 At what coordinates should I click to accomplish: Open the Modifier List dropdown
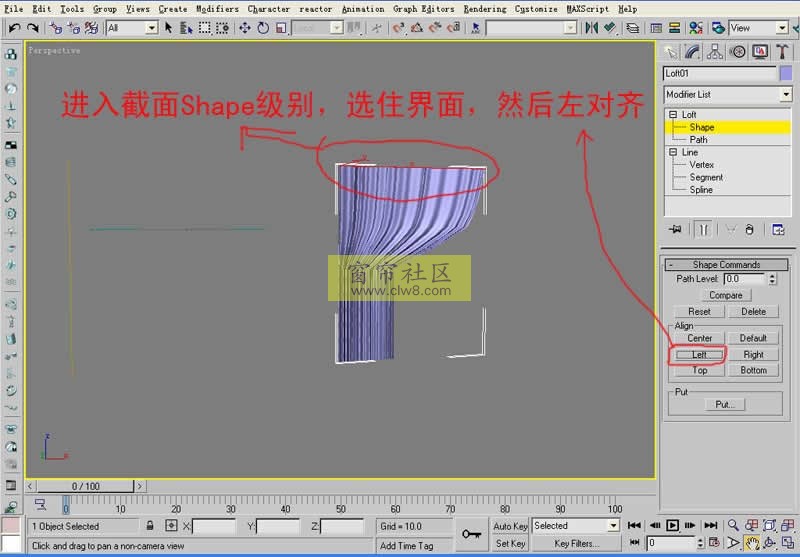pos(728,94)
